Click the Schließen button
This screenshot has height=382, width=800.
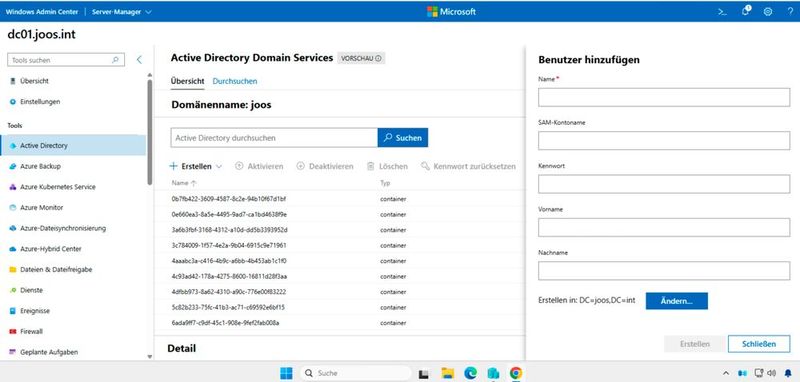[759, 344]
